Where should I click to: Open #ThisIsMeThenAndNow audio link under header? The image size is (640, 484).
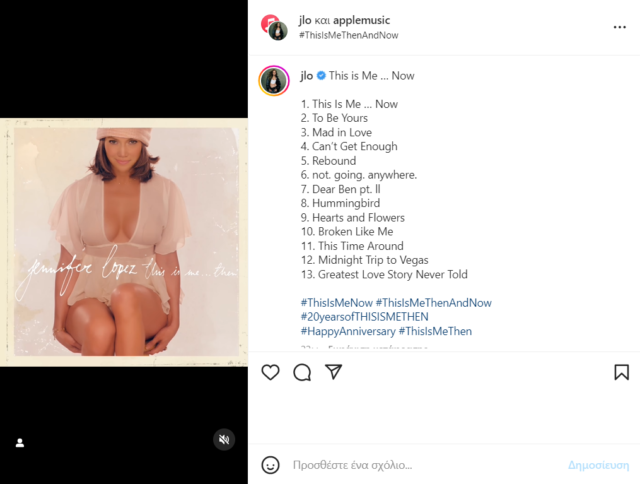(349, 35)
